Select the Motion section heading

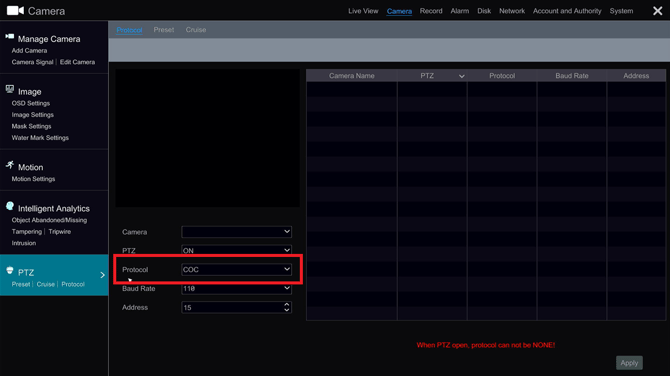[30, 167]
